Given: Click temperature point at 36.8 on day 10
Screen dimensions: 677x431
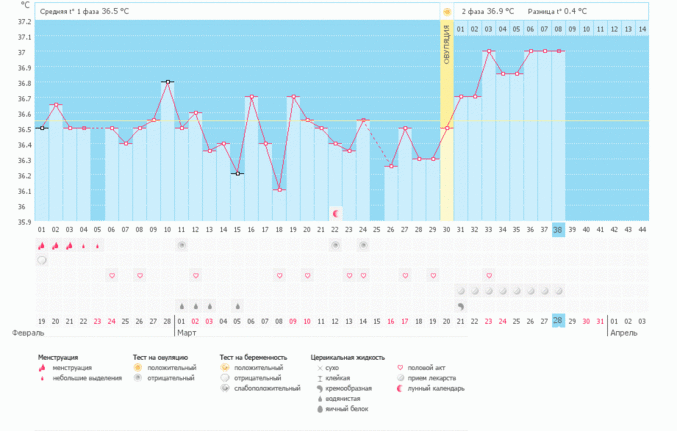Looking at the screenshot, I should pos(168,82).
